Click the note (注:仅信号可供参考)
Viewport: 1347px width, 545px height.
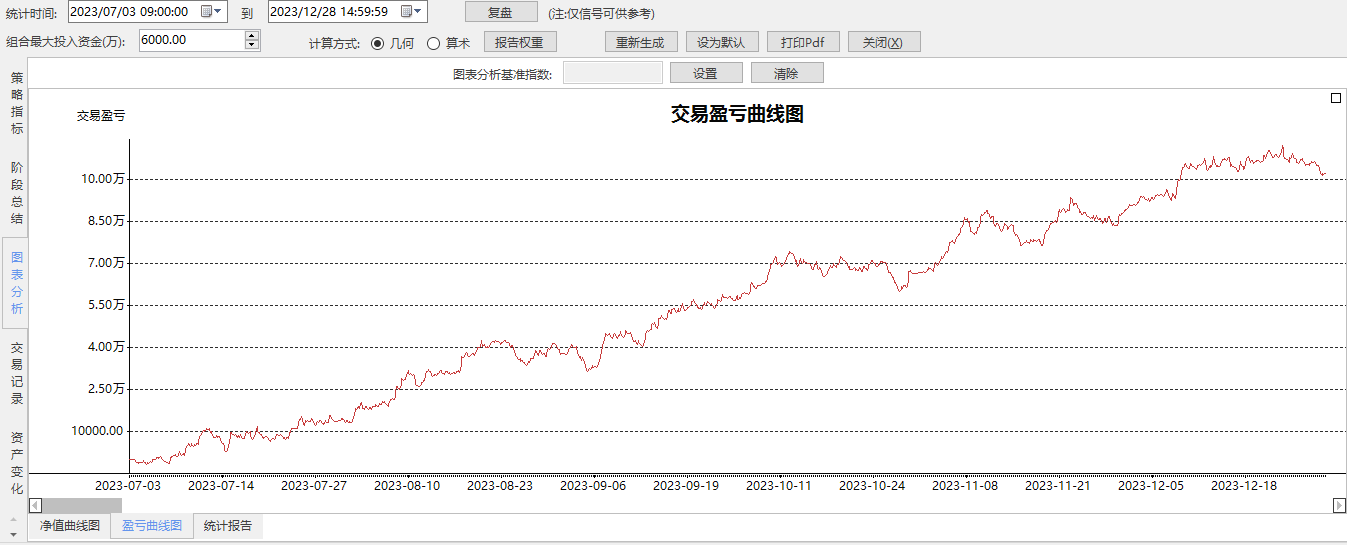tap(602, 13)
